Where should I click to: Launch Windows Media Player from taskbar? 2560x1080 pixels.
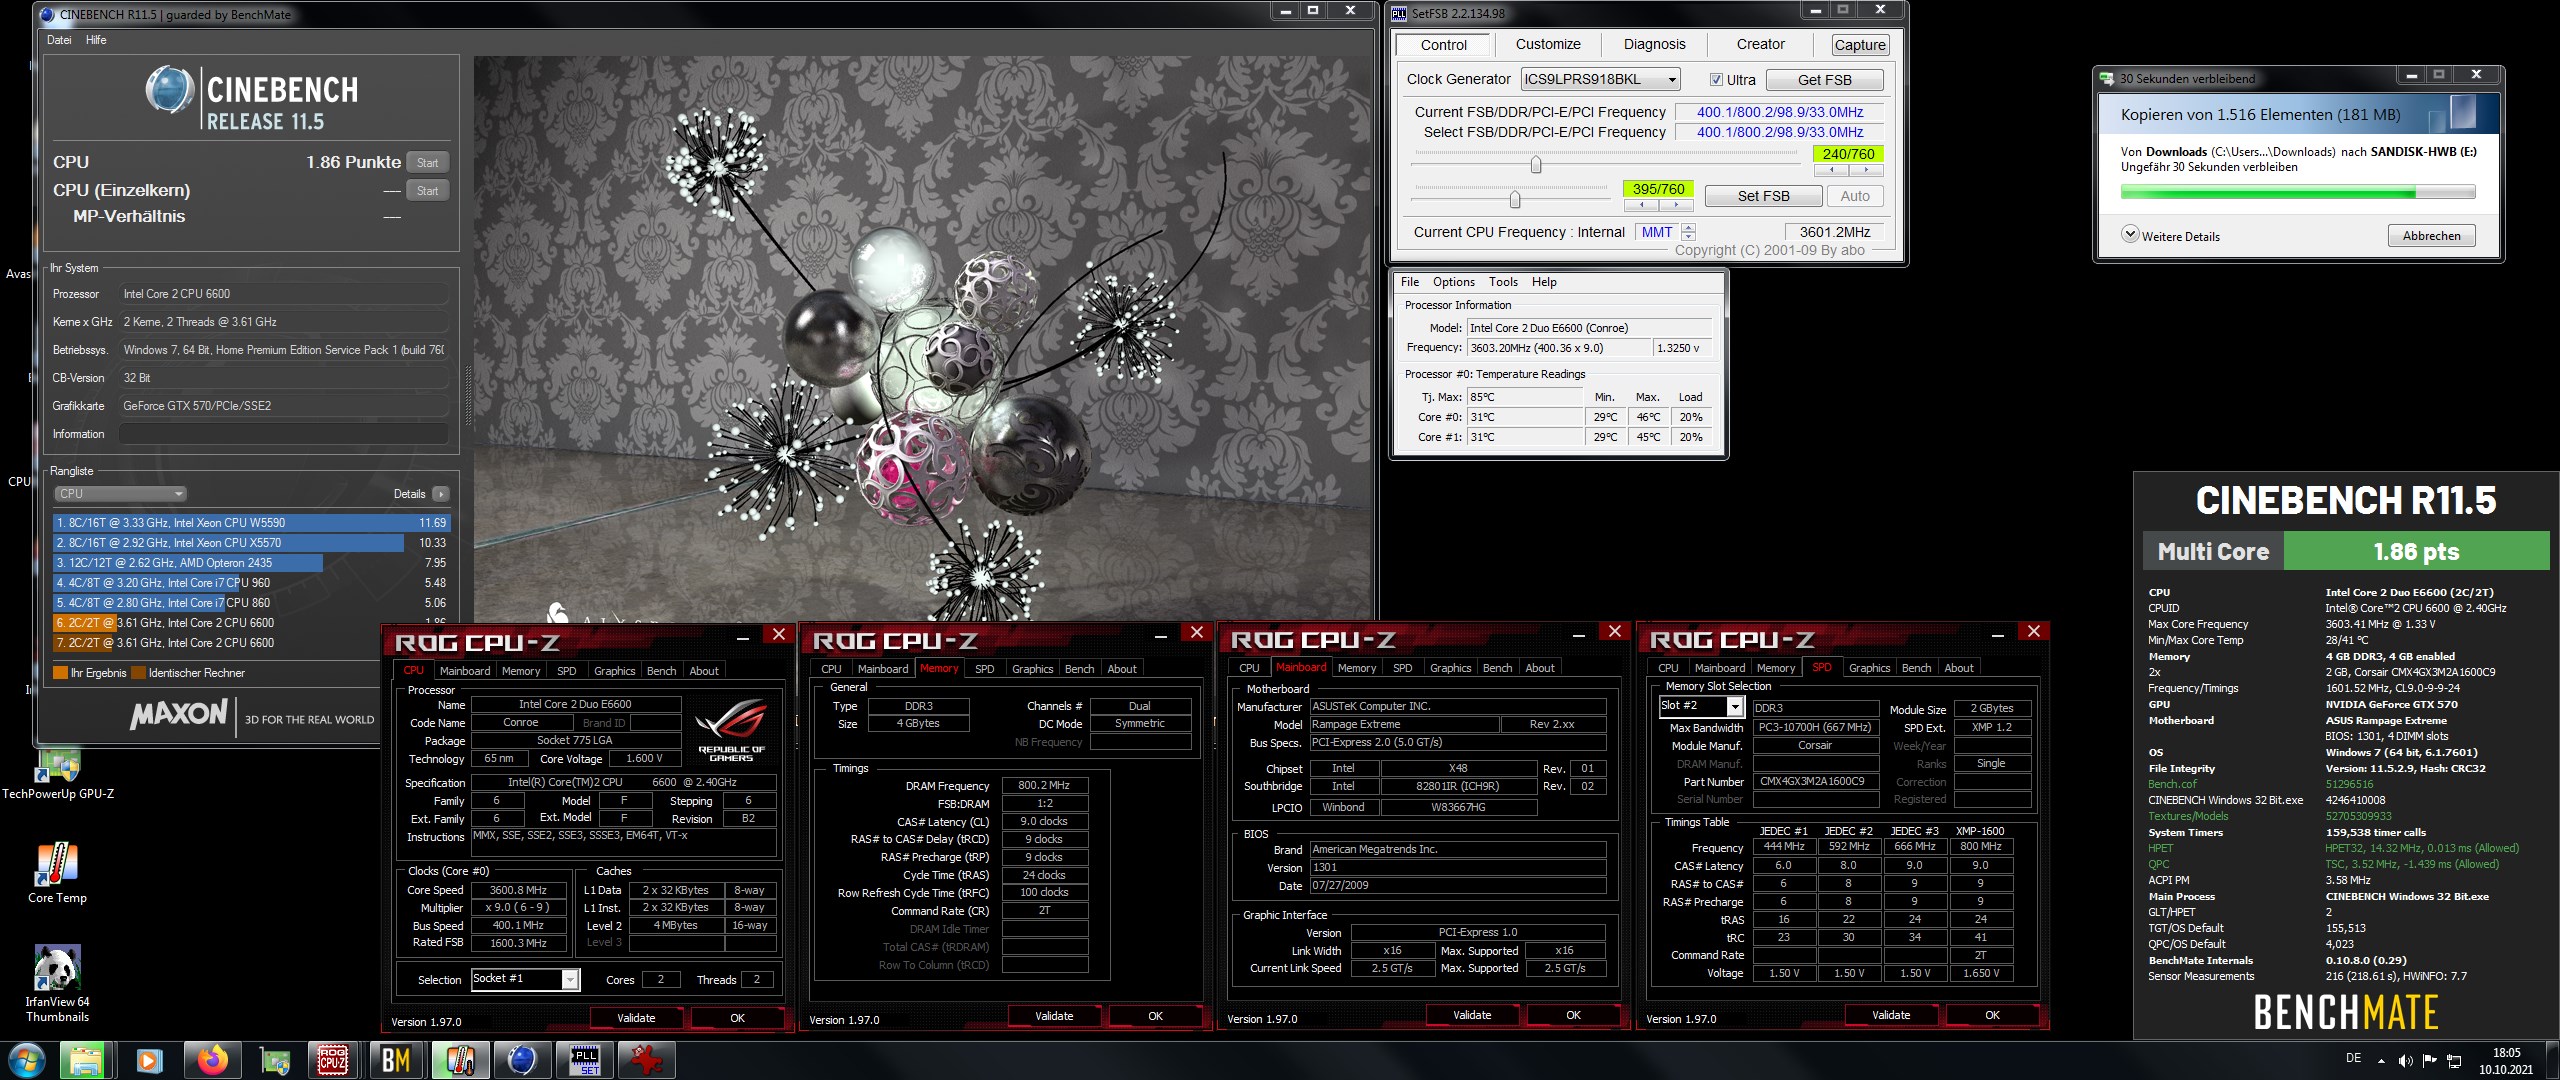[x=150, y=1060]
